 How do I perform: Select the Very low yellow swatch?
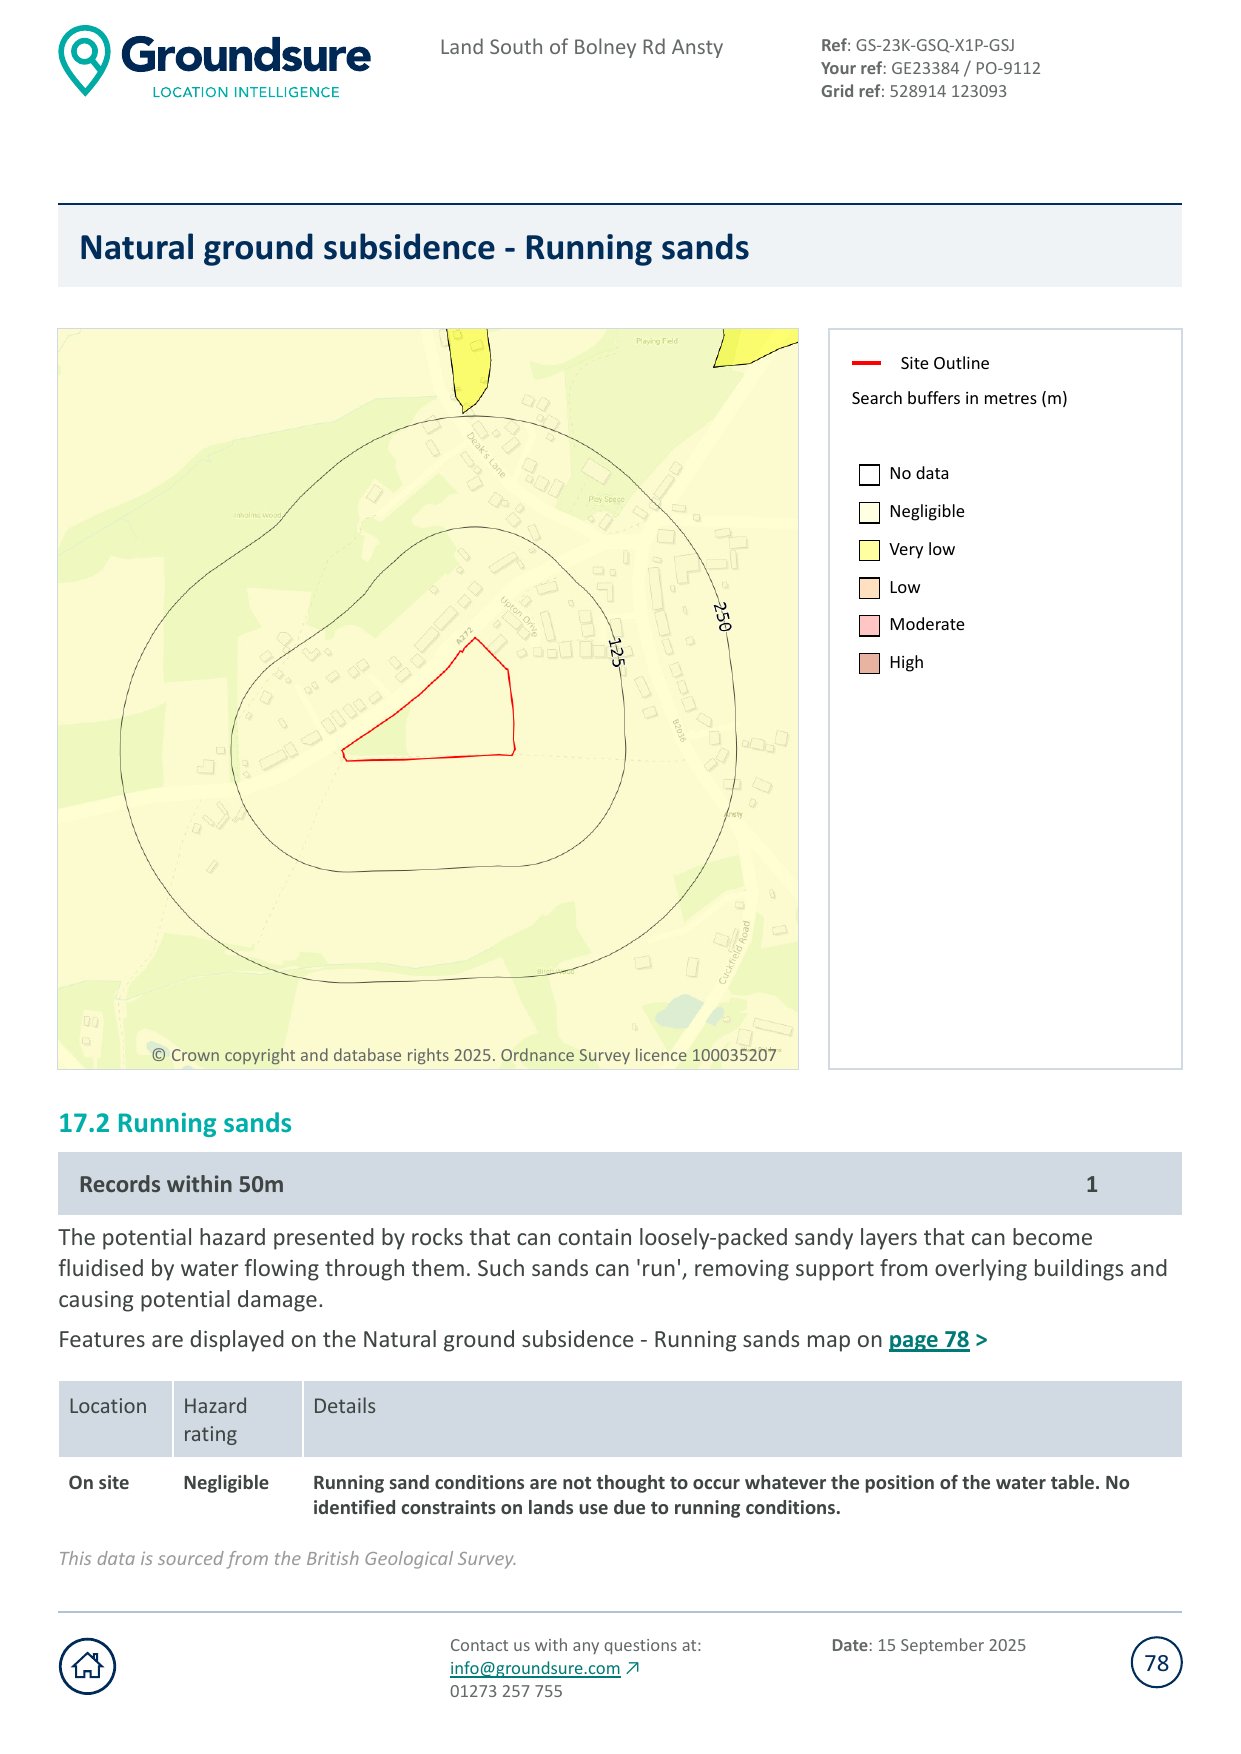tap(869, 550)
